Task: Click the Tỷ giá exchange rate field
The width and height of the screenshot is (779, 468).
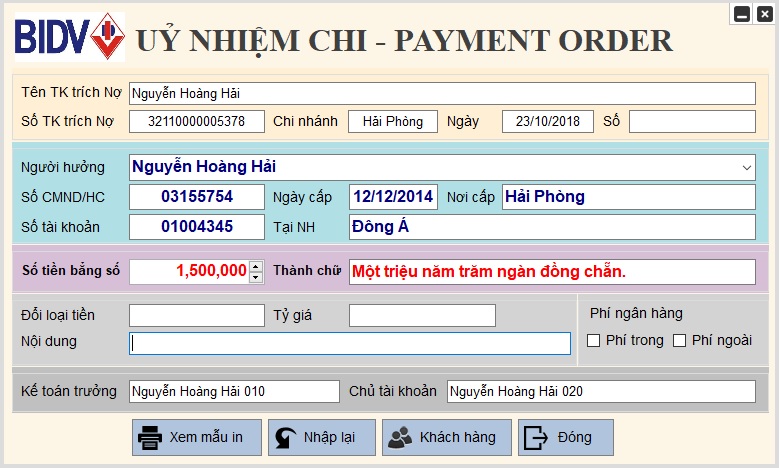Action: pos(422,316)
